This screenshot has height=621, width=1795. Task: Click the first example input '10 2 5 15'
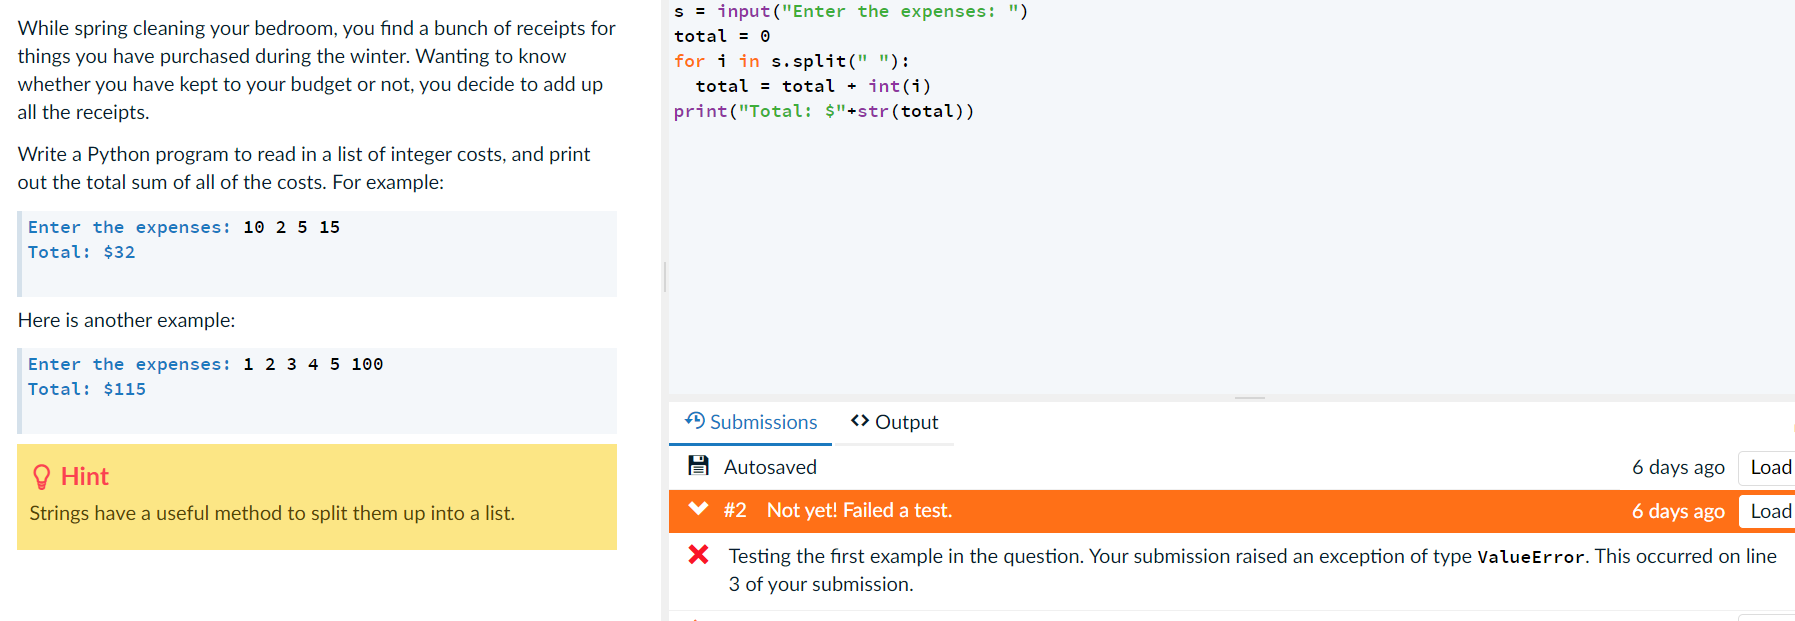(x=292, y=227)
